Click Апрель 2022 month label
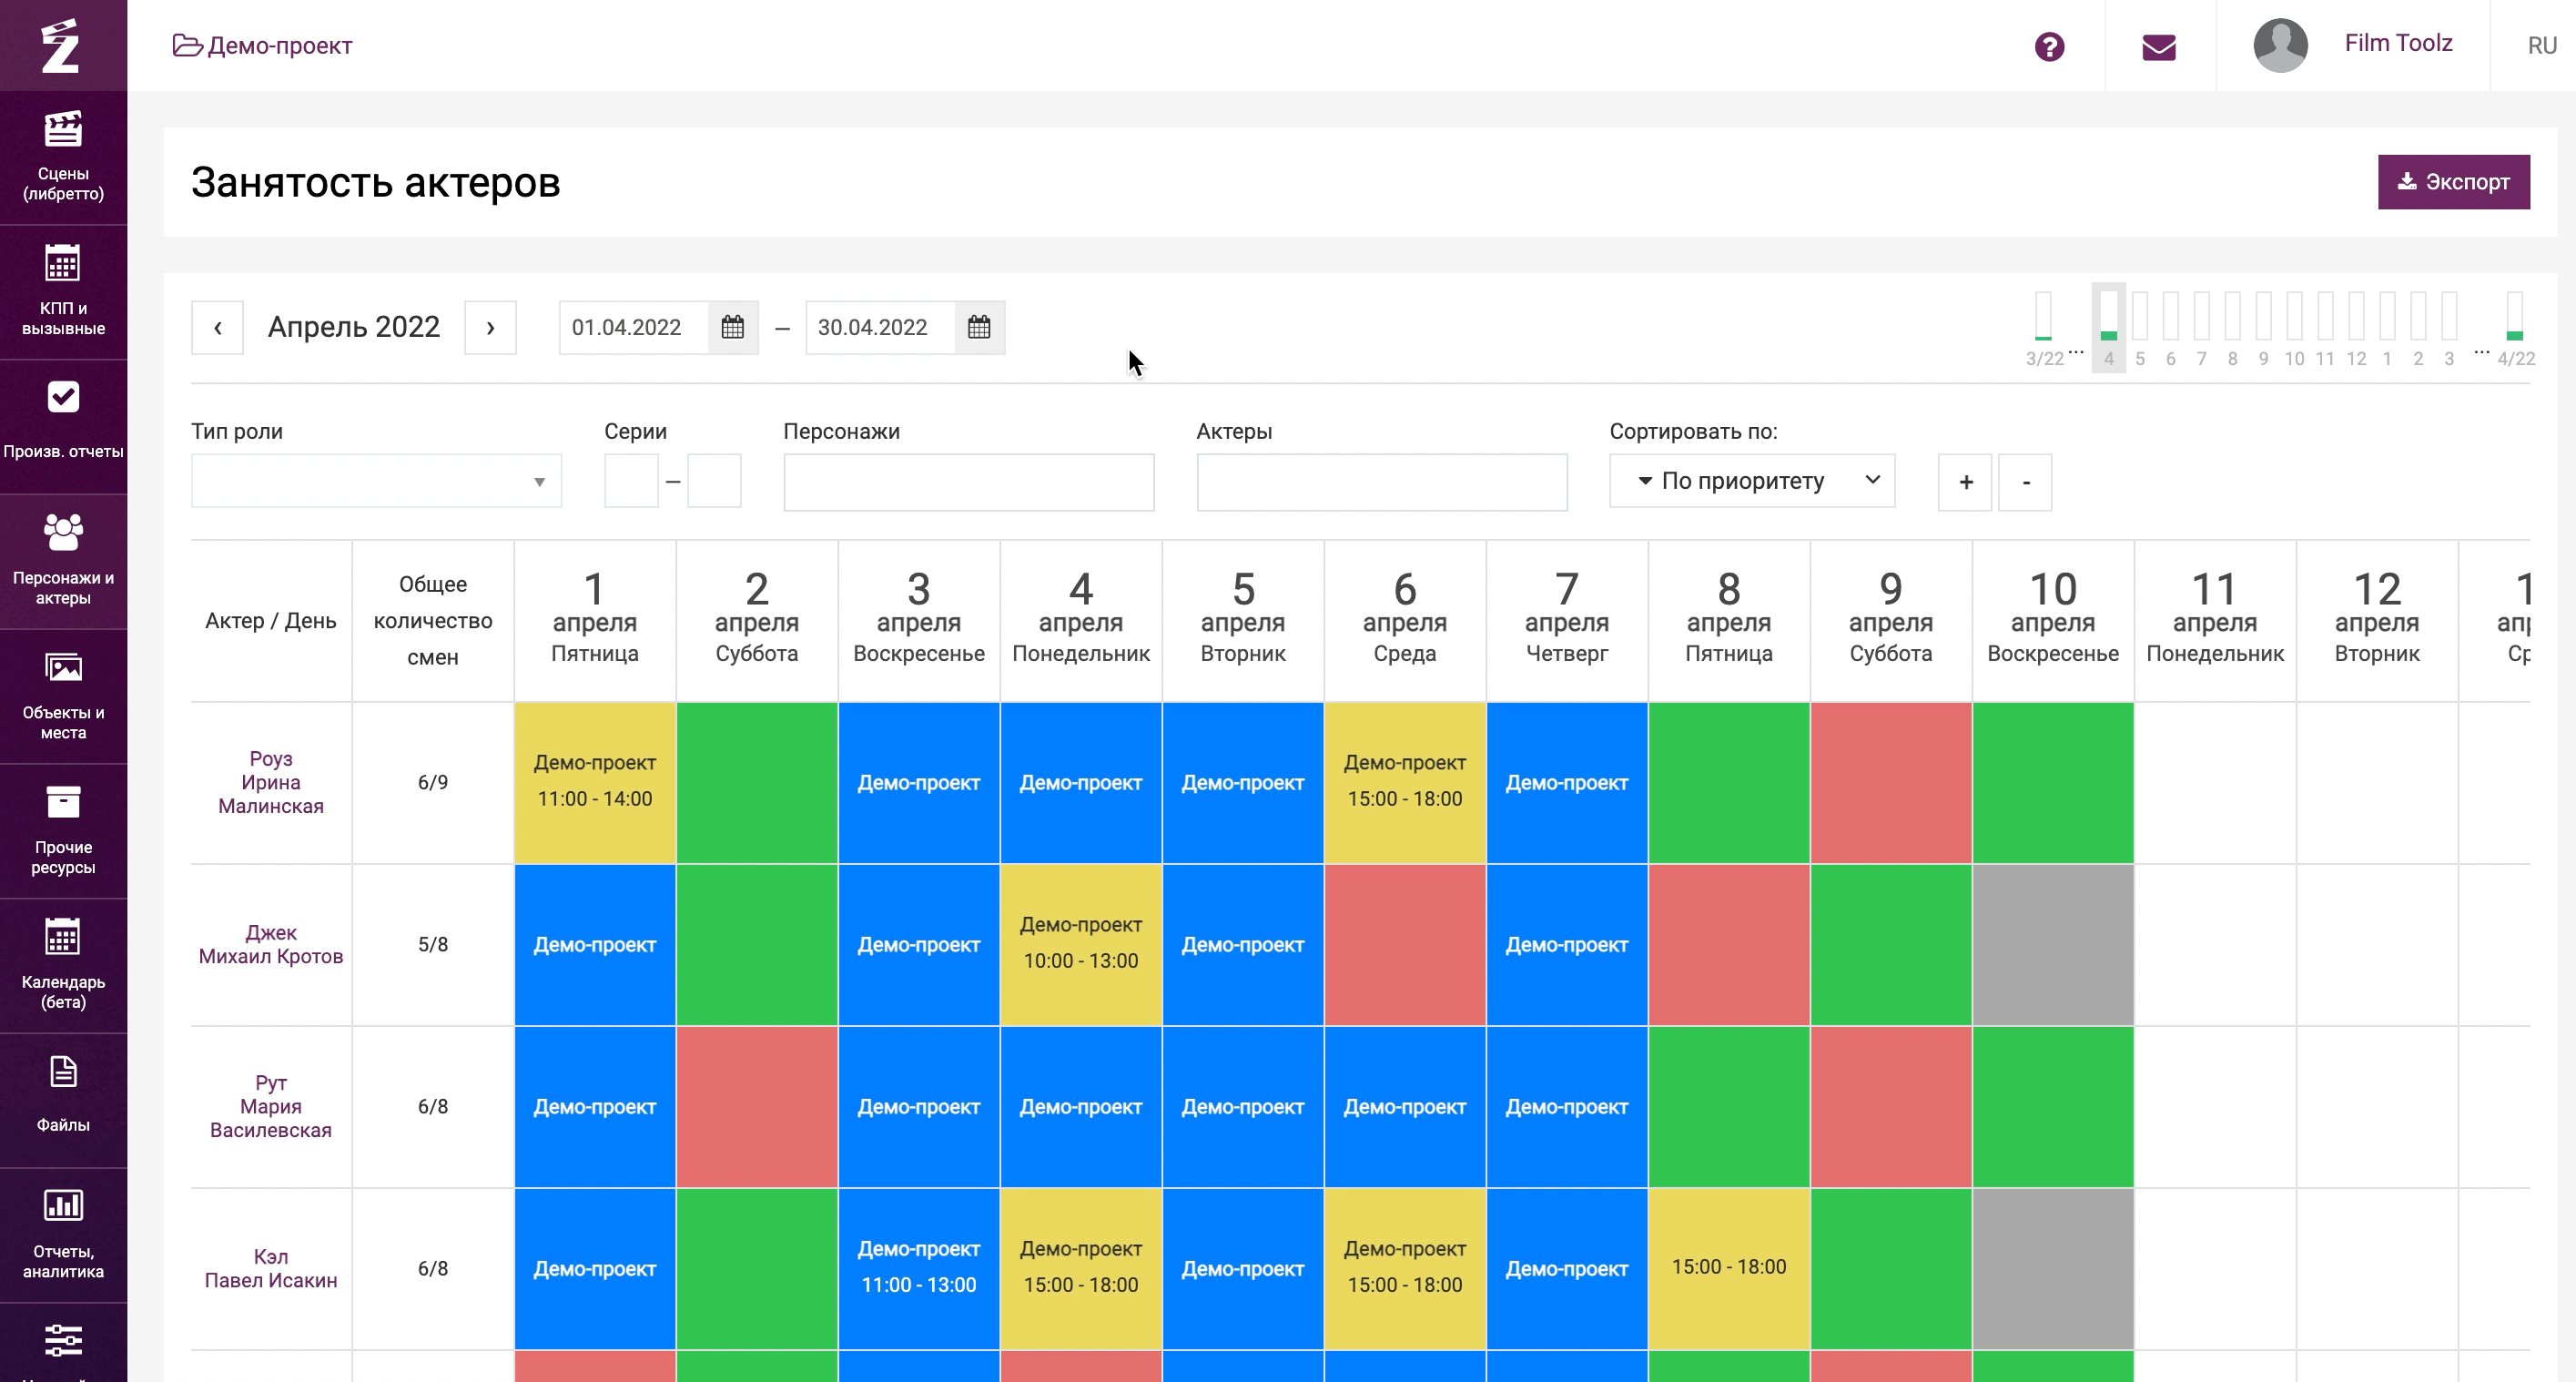 pos(354,327)
